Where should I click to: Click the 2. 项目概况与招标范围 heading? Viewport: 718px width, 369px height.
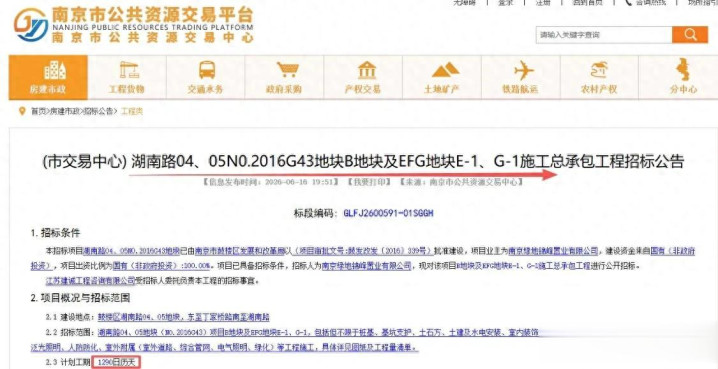click(x=81, y=298)
